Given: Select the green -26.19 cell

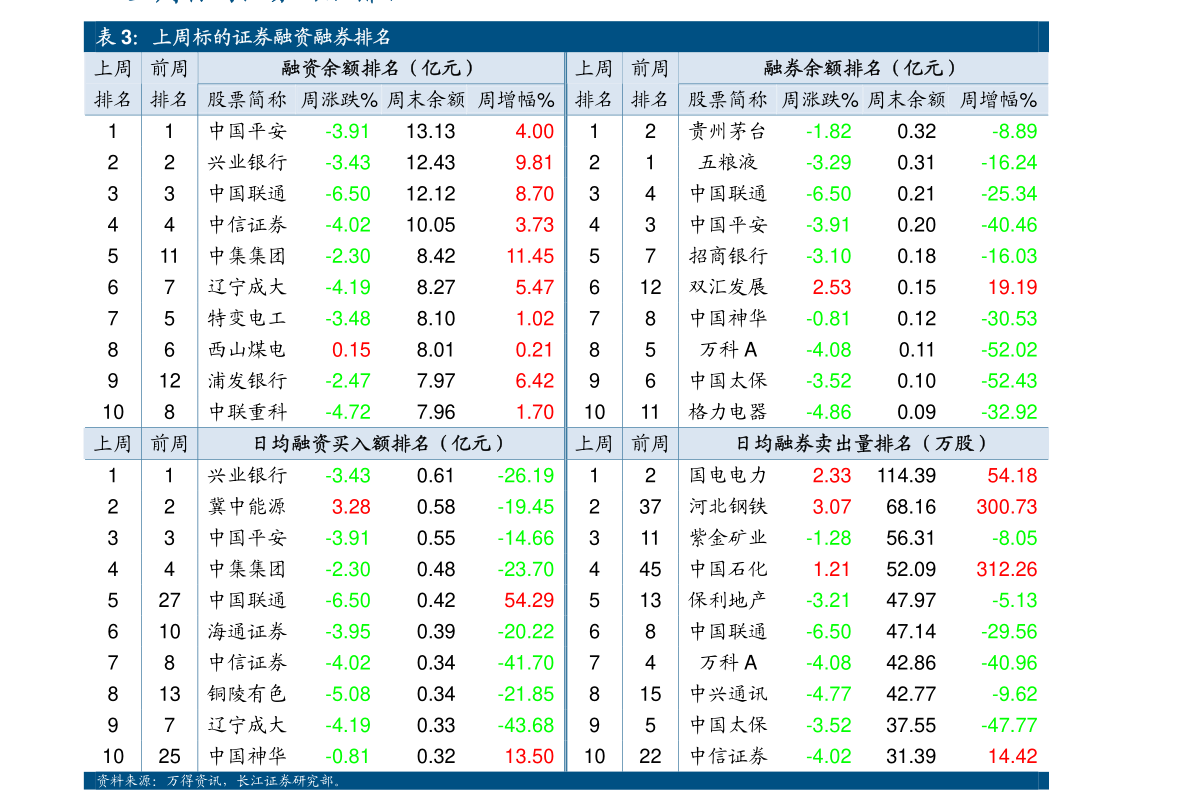Looking at the screenshot, I should 525,475.
